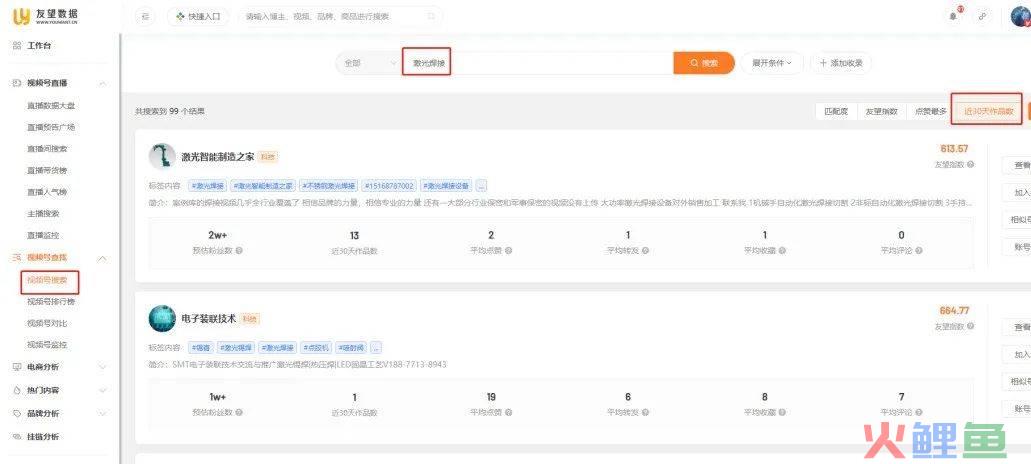Open the 电子装联技术 avatar
Viewport: 1031px width, 464px height.
(162, 319)
